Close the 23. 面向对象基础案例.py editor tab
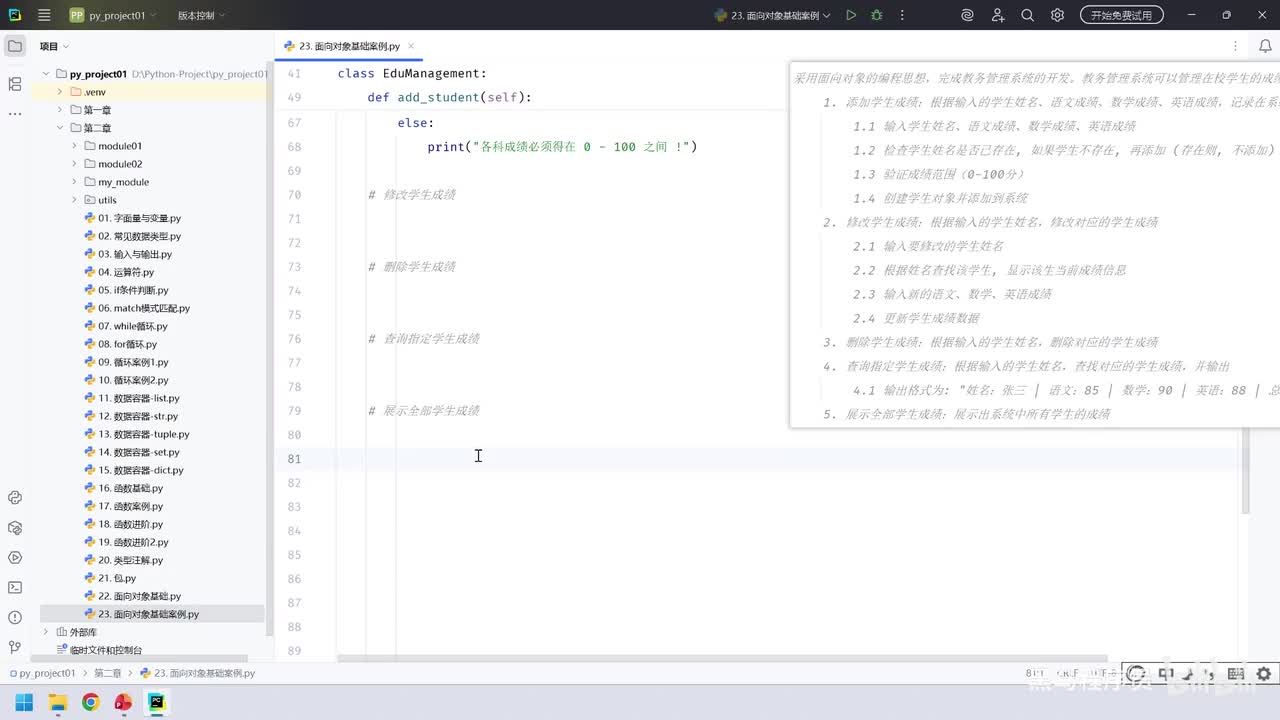Screen dimensions: 1280x720 (x=411, y=46)
